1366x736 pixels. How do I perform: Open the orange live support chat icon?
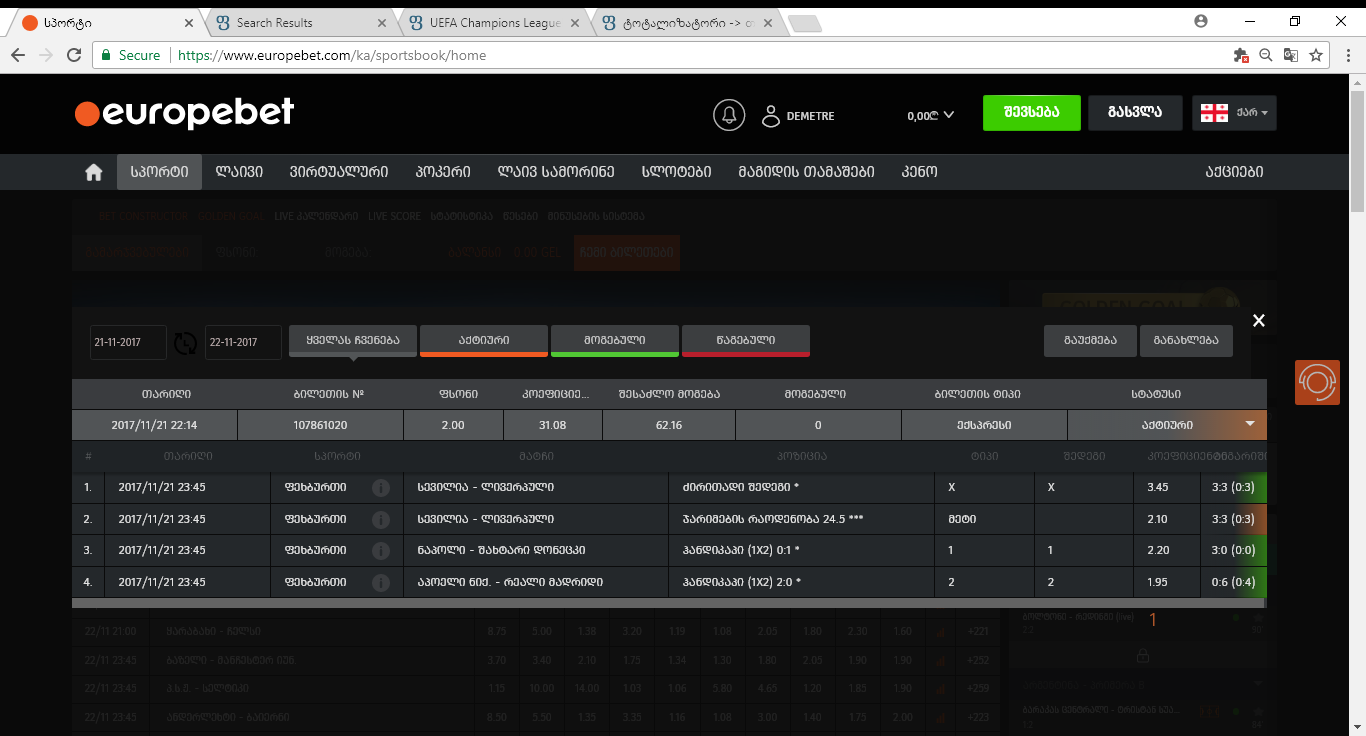click(x=1316, y=382)
